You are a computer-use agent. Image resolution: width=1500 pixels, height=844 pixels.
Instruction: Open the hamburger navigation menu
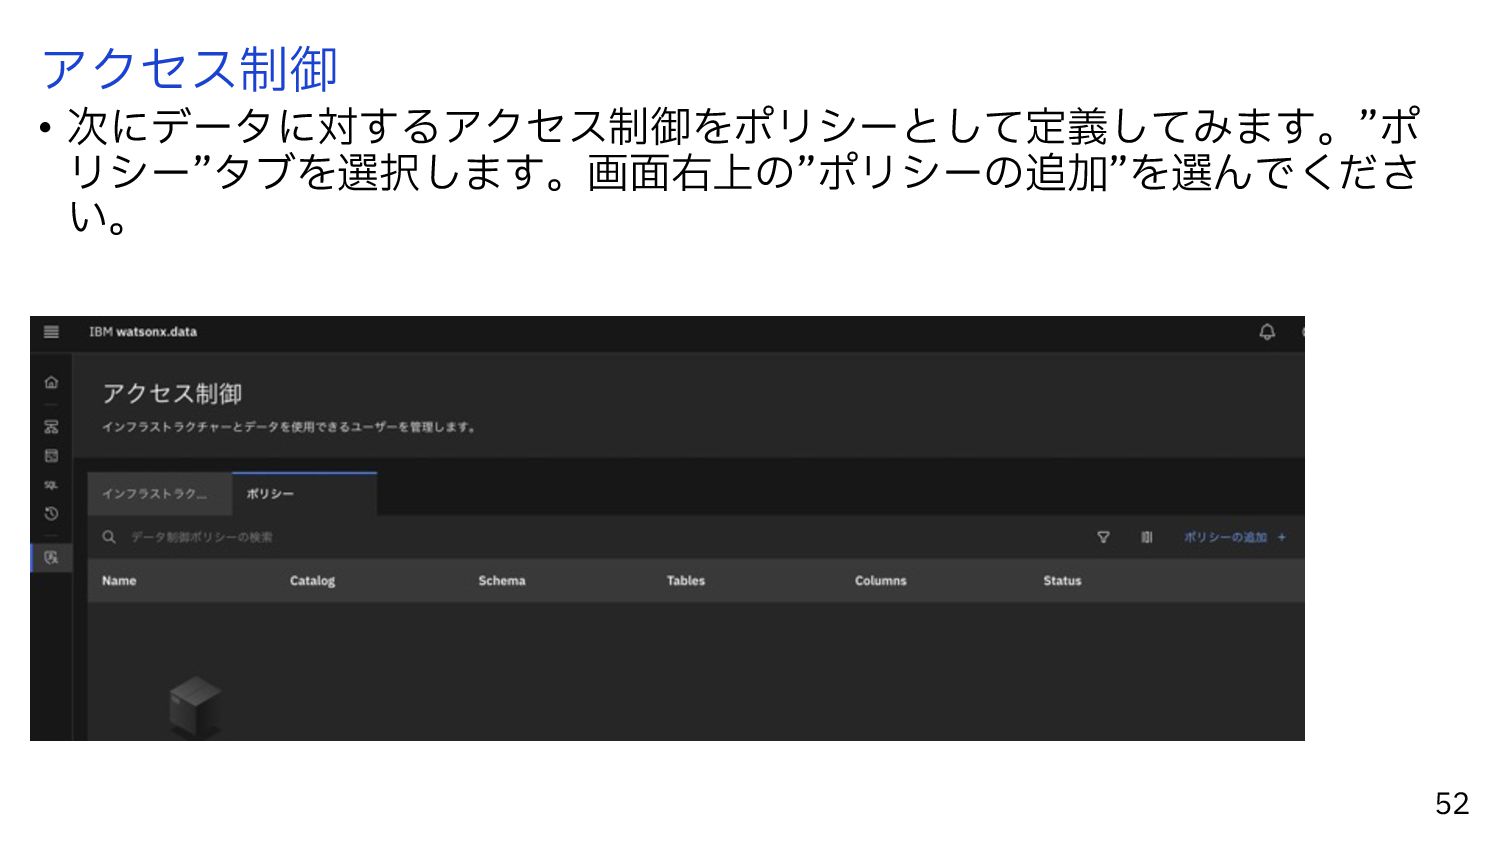[51, 332]
